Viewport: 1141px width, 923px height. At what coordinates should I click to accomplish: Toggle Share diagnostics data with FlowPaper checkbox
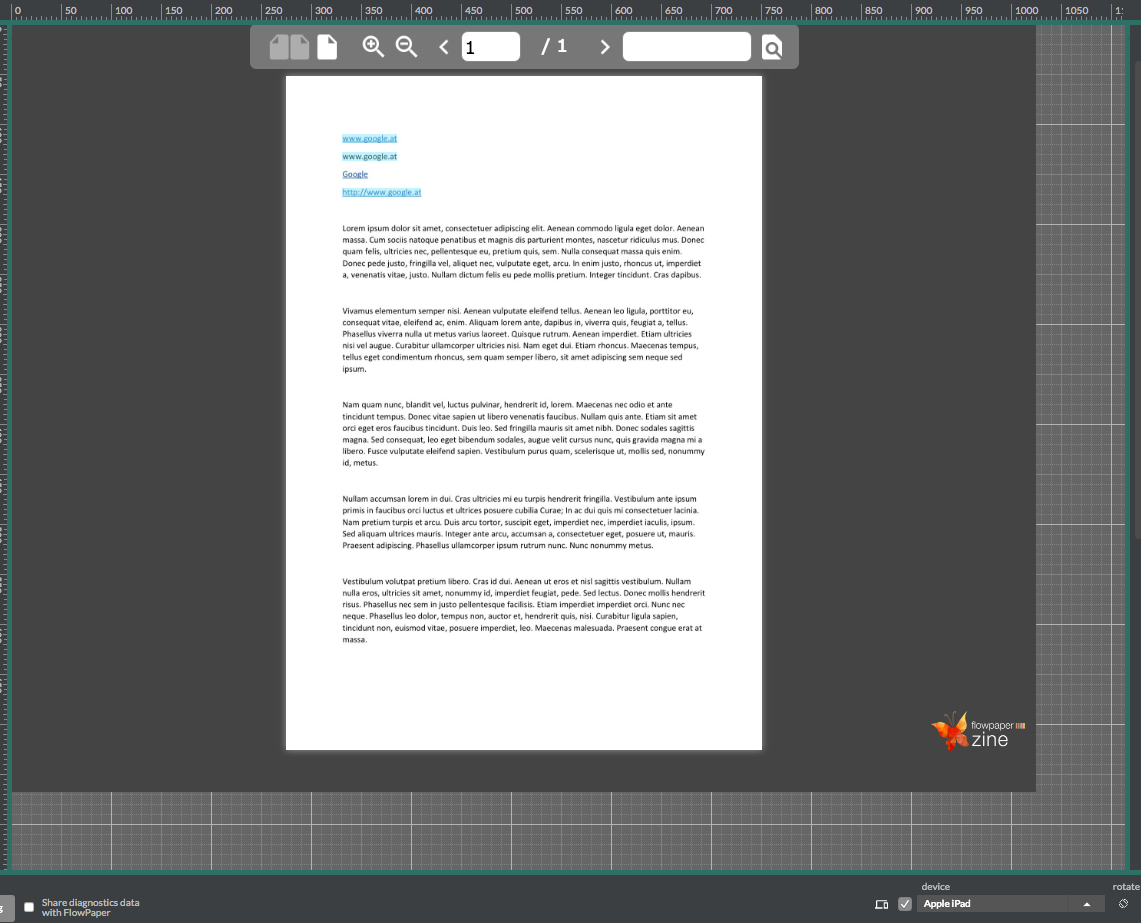click(29, 907)
